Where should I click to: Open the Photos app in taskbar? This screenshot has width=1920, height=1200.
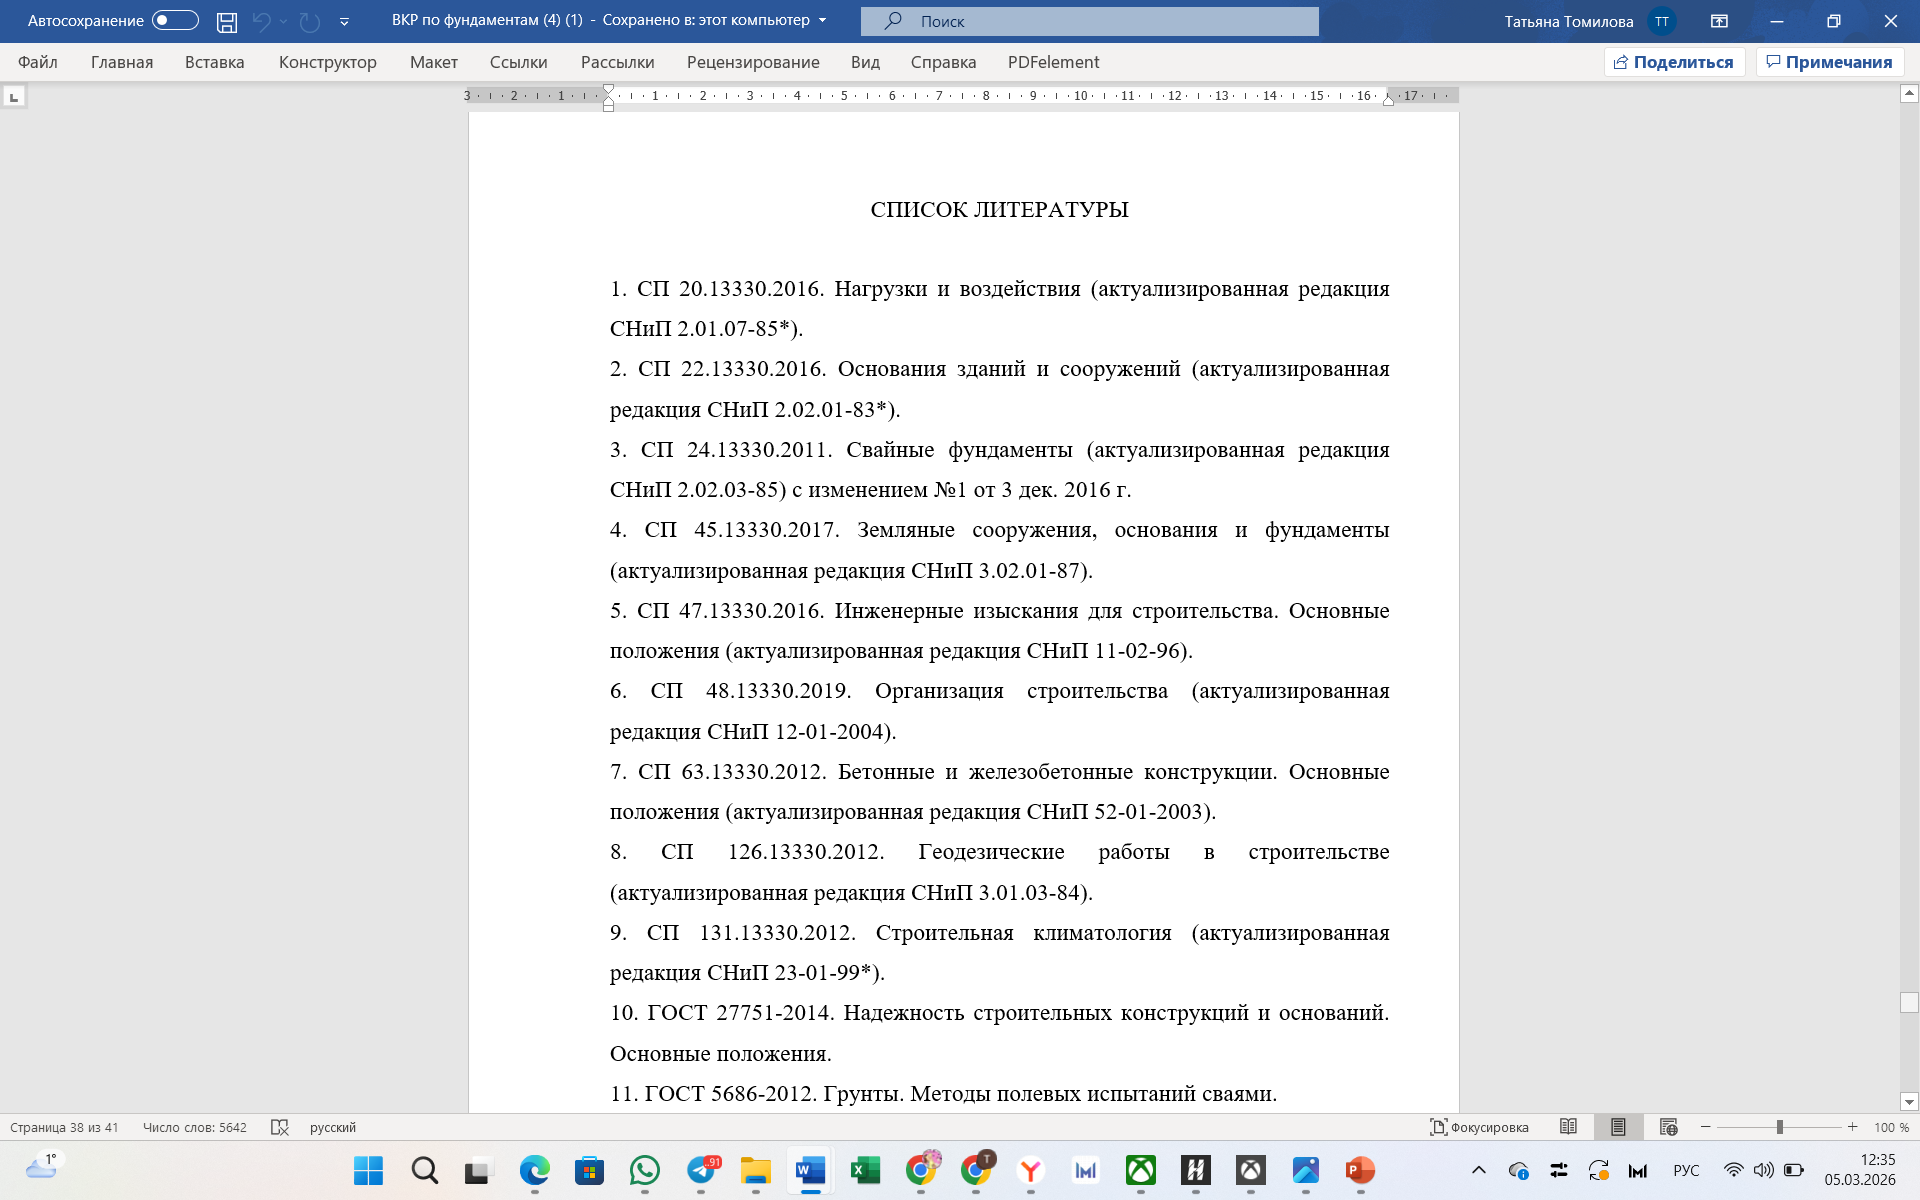click(x=1306, y=1170)
